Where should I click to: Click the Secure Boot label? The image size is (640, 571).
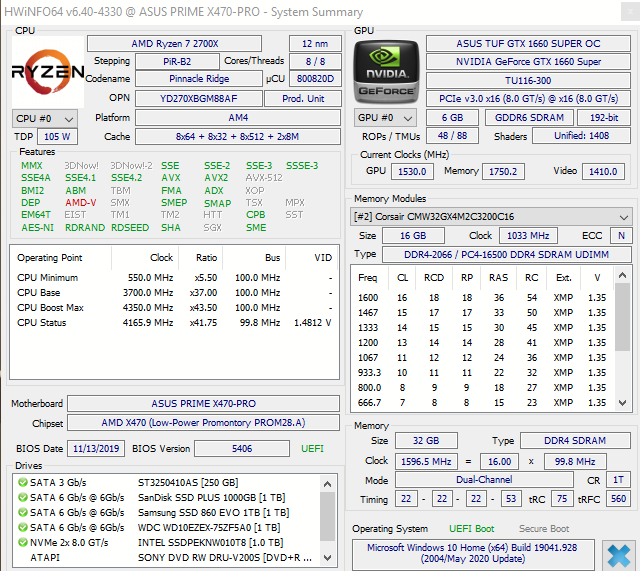click(x=544, y=529)
